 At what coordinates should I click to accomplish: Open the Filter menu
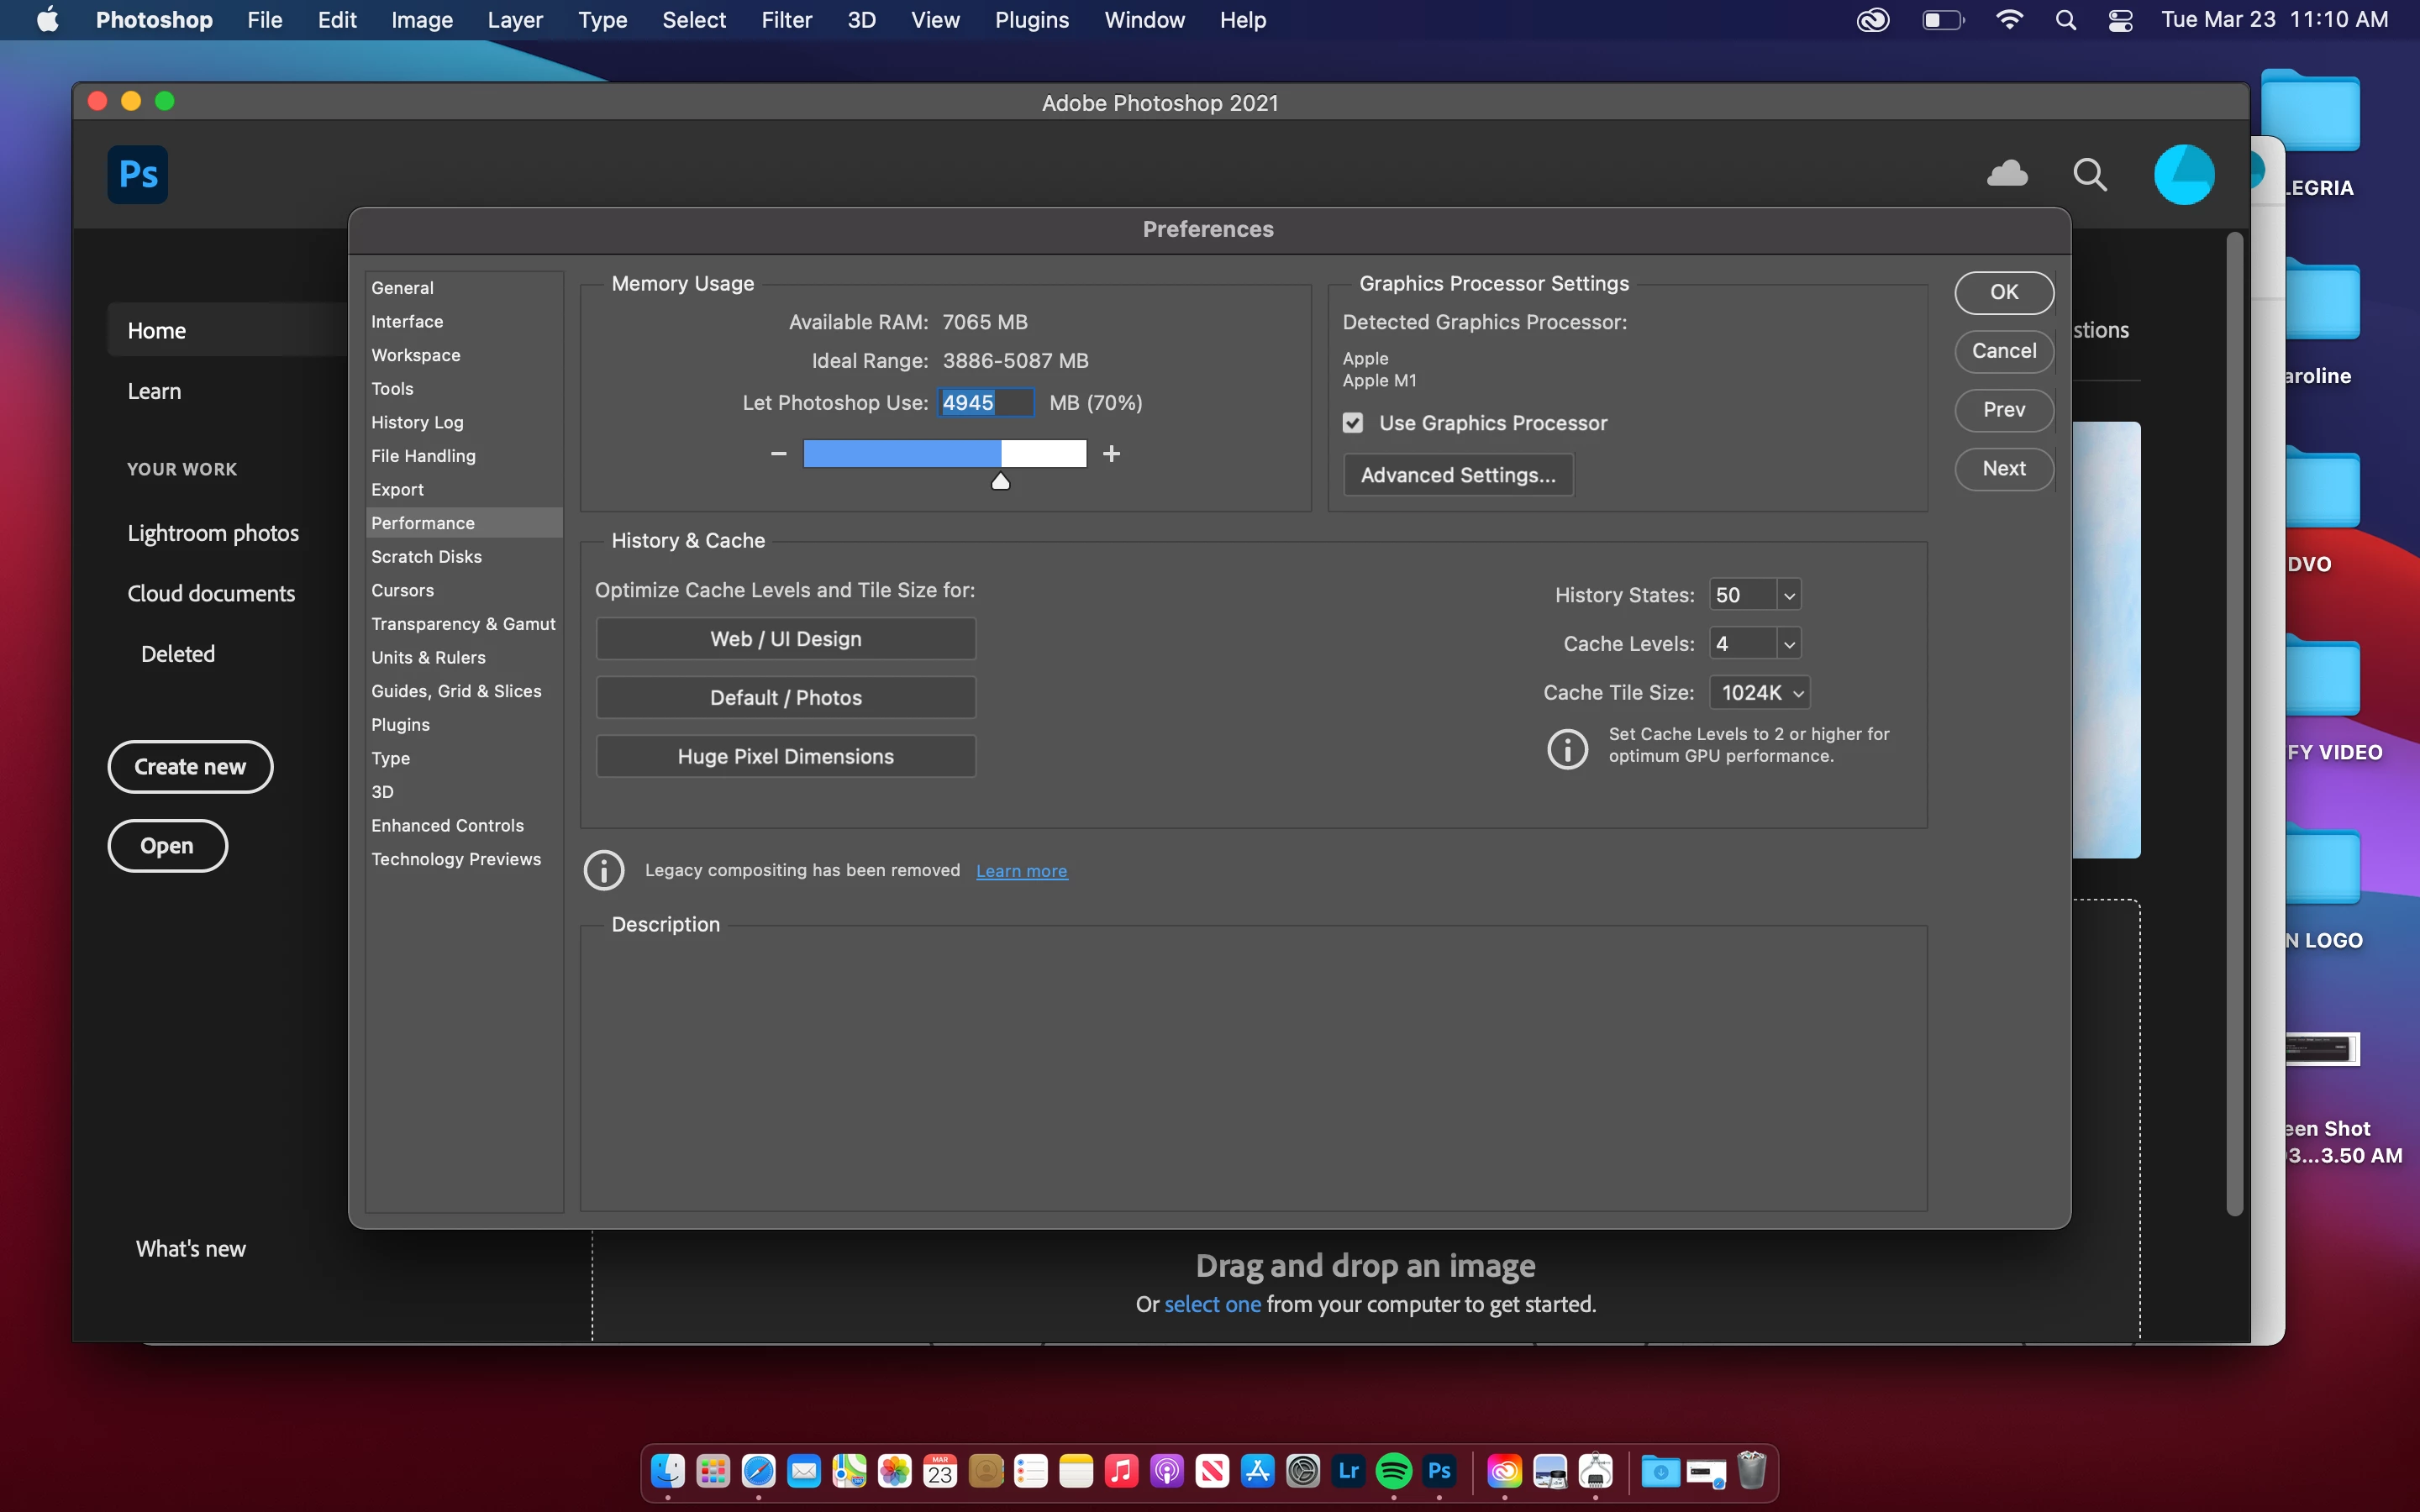click(x=785, y=20)
